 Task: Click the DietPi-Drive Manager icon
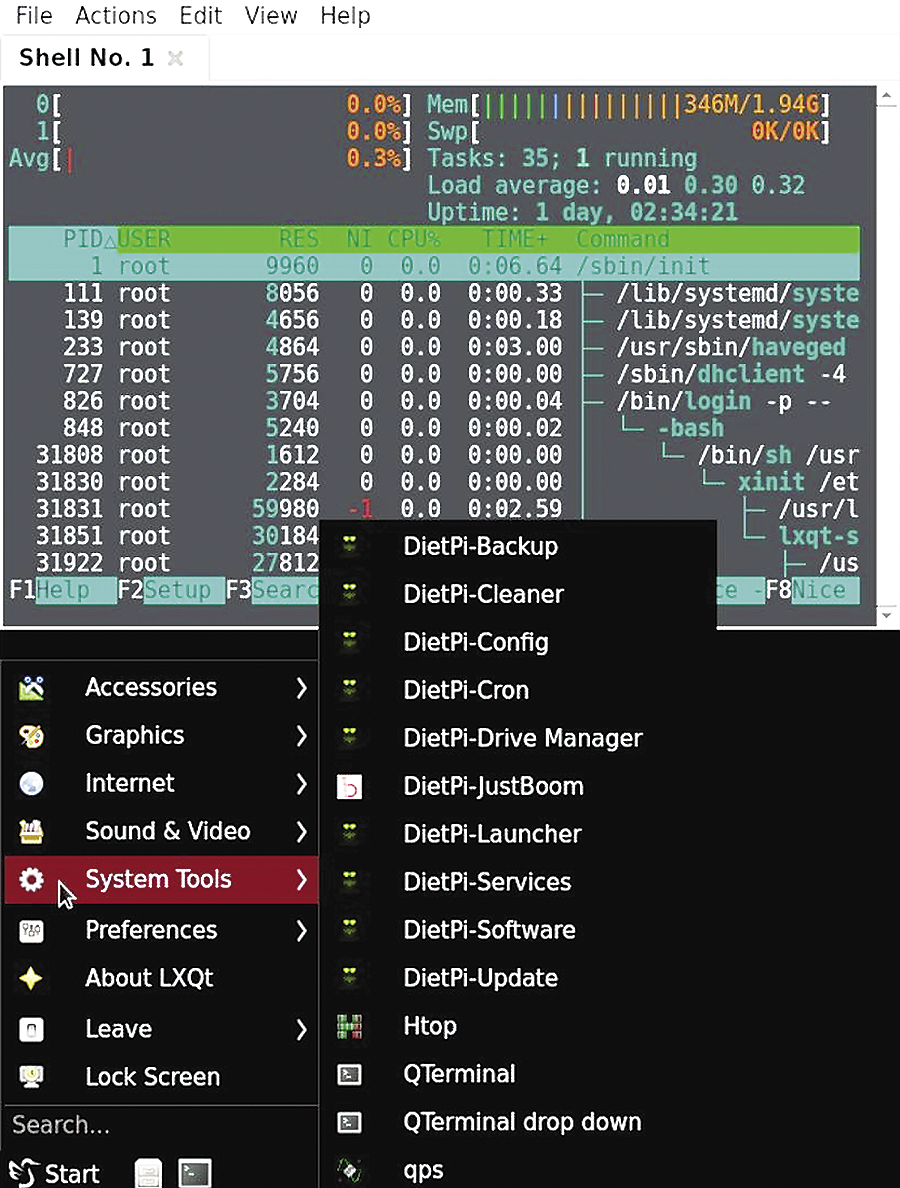(x=349, y=737)
